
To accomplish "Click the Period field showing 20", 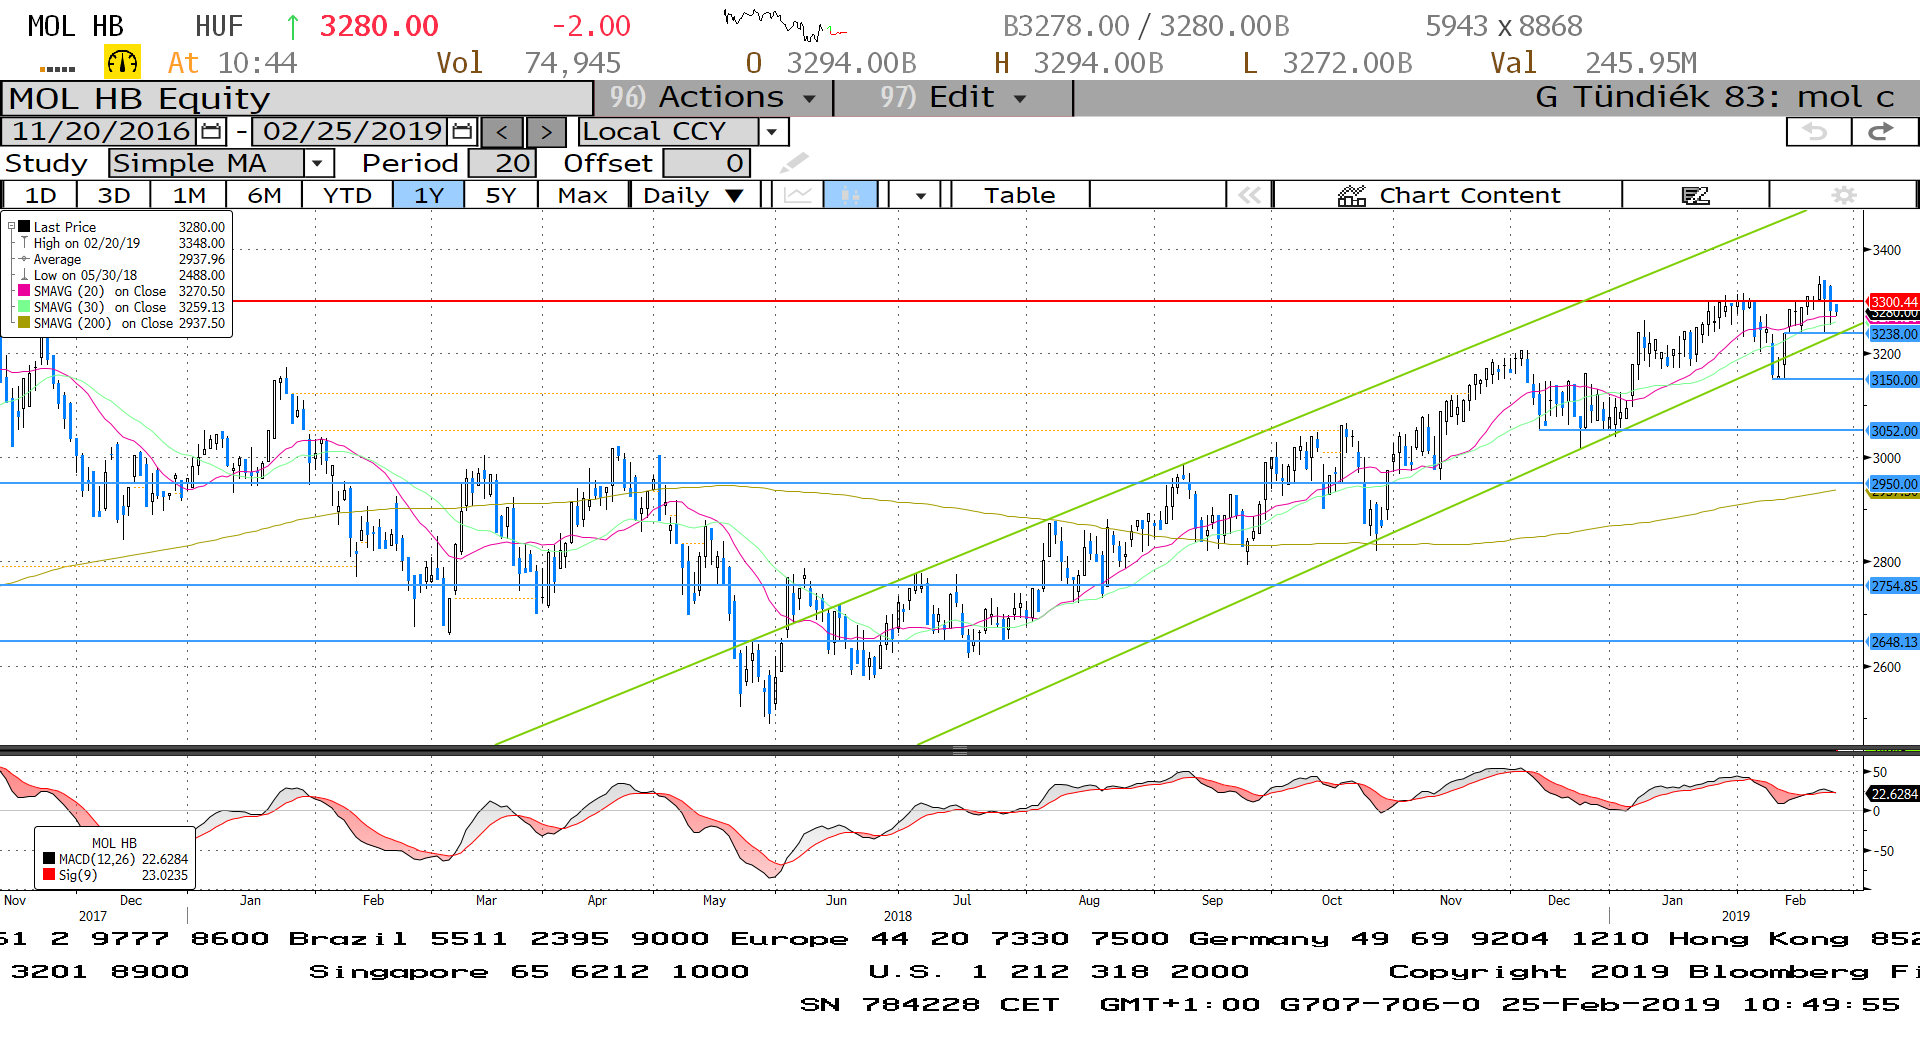I will (x=502, y=163).
